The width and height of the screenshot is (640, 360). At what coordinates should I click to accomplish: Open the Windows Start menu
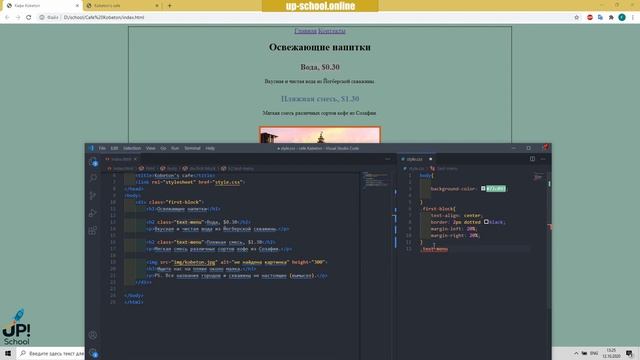pyautogui.click(x=8, y=353)
